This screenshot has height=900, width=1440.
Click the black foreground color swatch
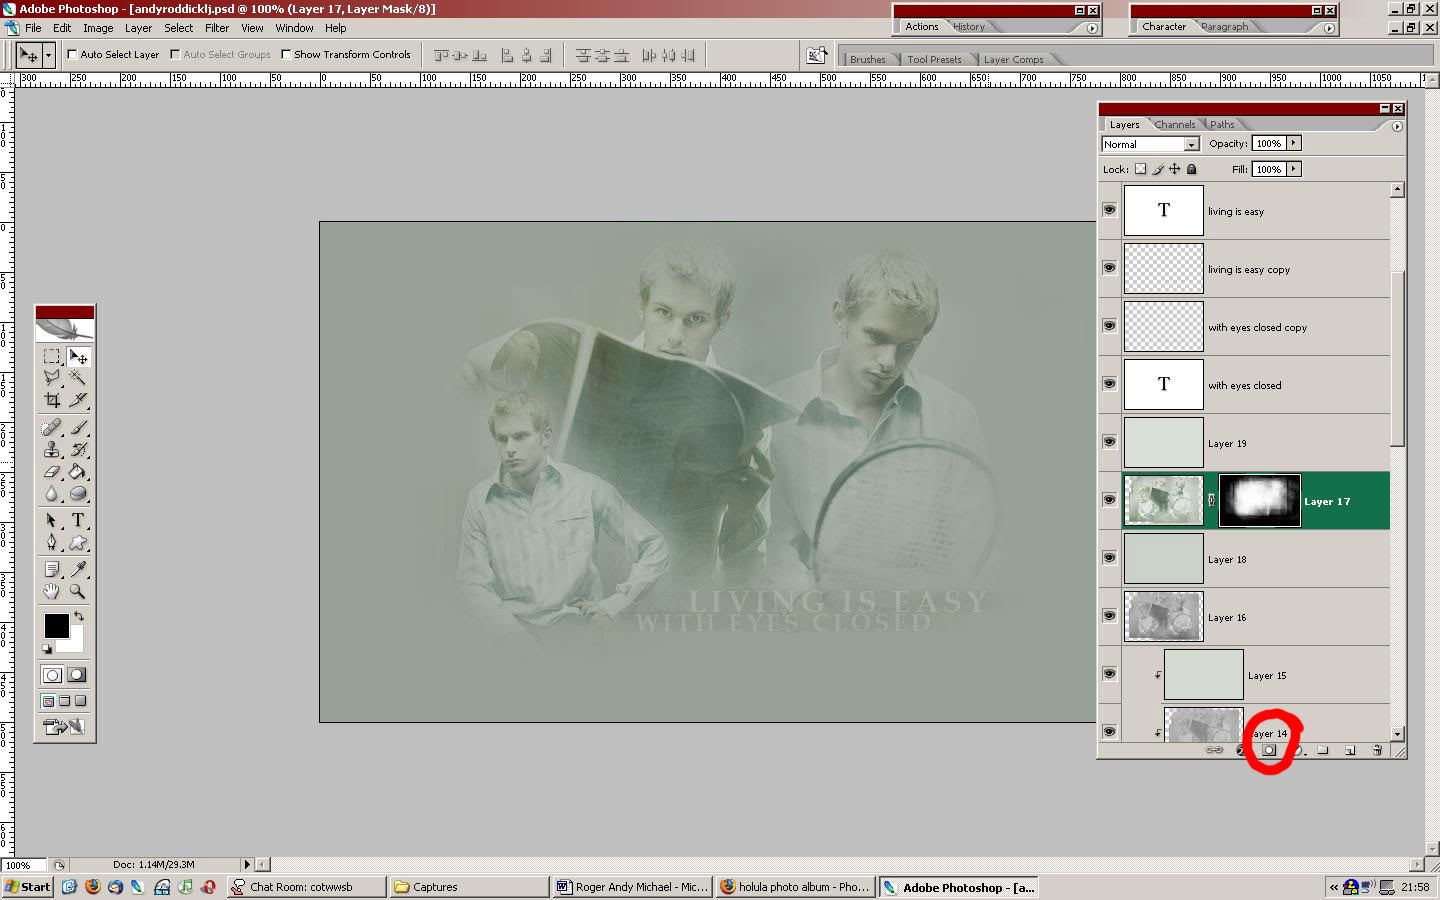tap(56, 626)
